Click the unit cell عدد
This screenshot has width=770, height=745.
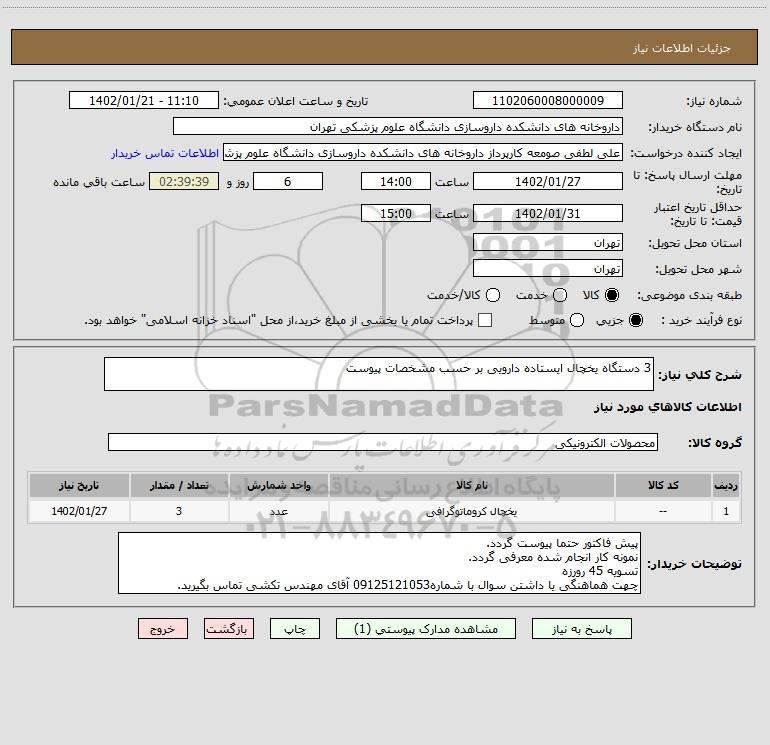[x=278, y=511]
